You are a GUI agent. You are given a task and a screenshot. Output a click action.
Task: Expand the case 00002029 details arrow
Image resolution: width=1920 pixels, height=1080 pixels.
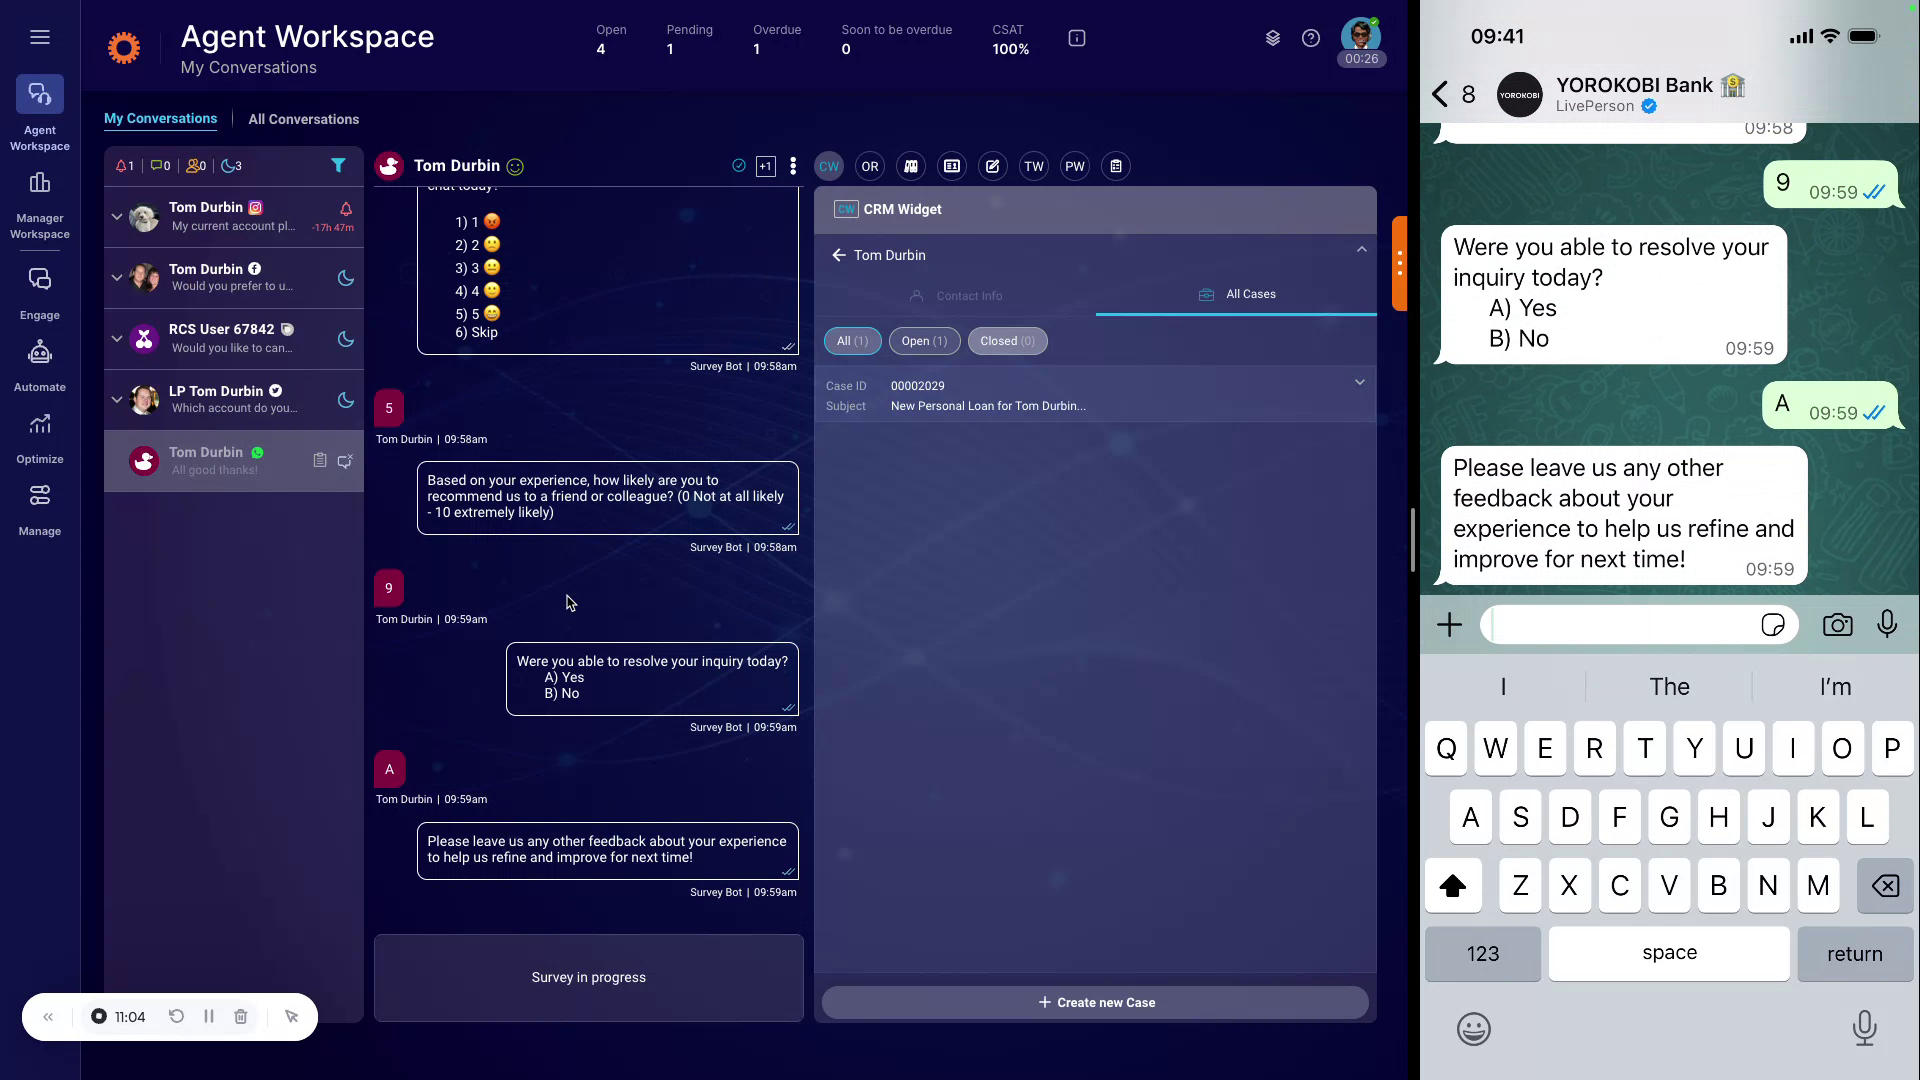pyautogui.click(x=1358, y=382)
